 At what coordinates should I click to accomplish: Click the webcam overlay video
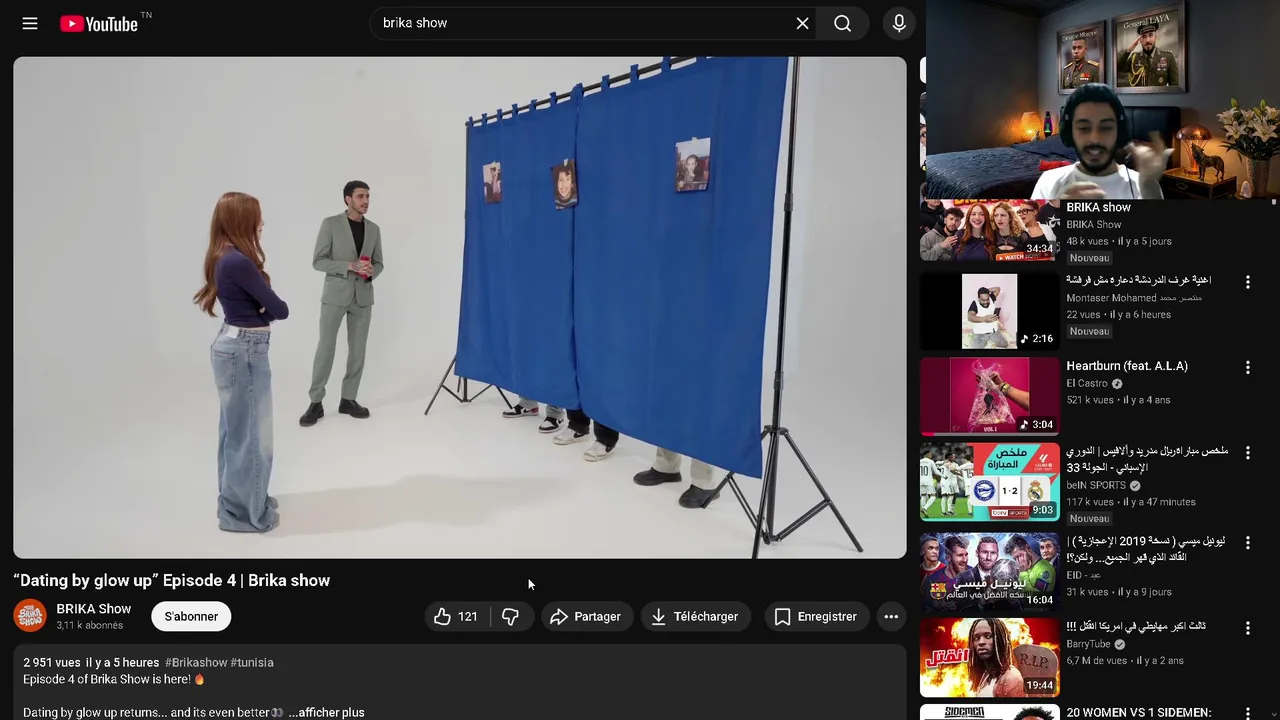tap(1102, 99)
